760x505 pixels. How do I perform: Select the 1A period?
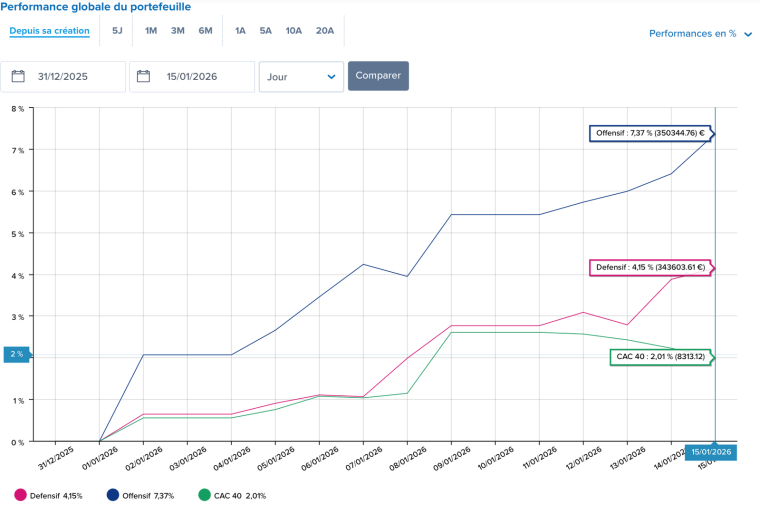[240, 31]
